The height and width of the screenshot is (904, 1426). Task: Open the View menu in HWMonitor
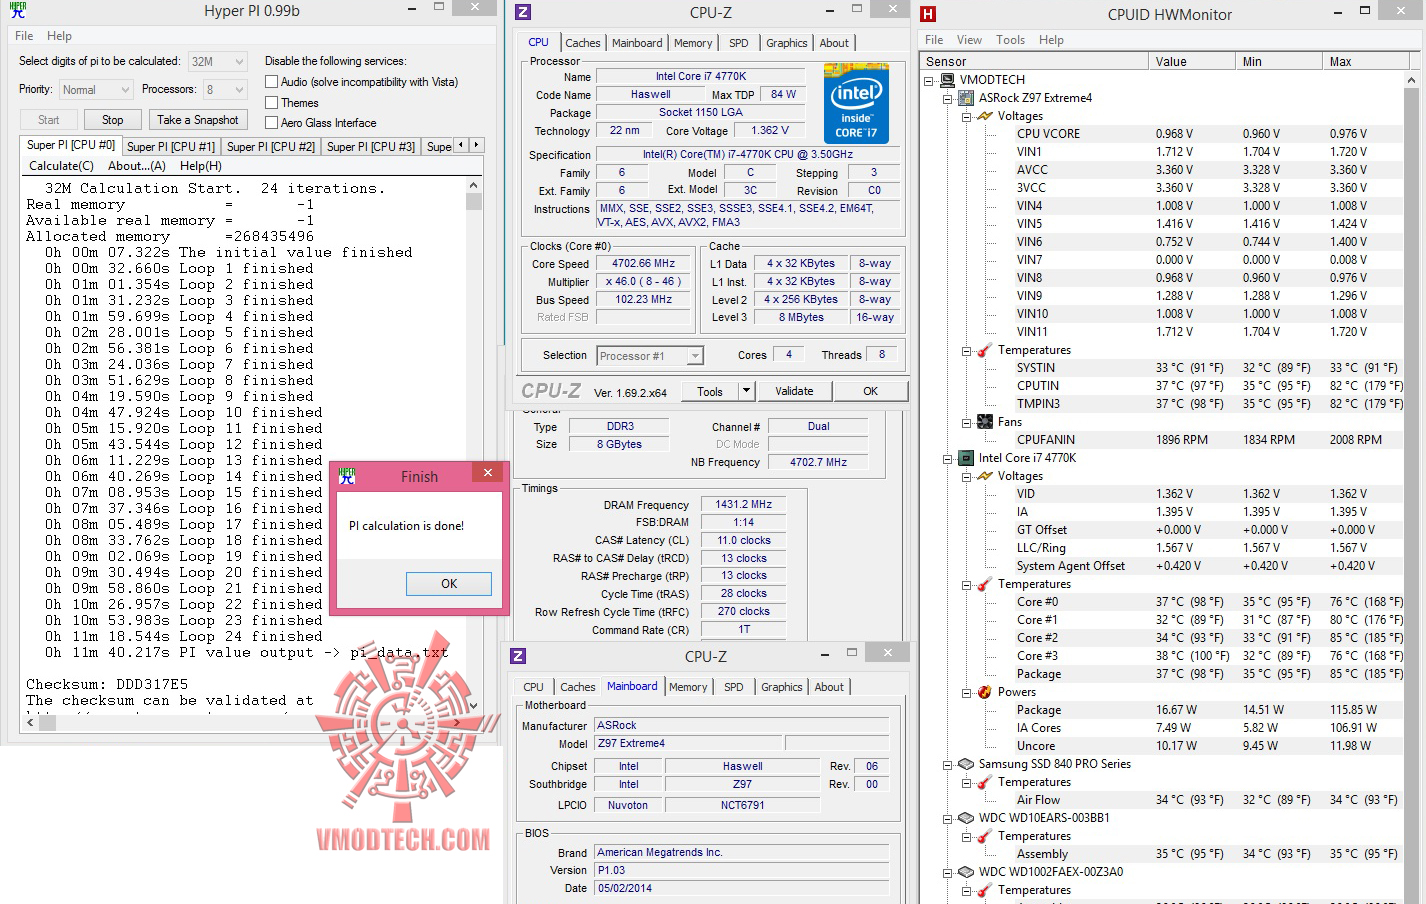(x=969, y=40)
